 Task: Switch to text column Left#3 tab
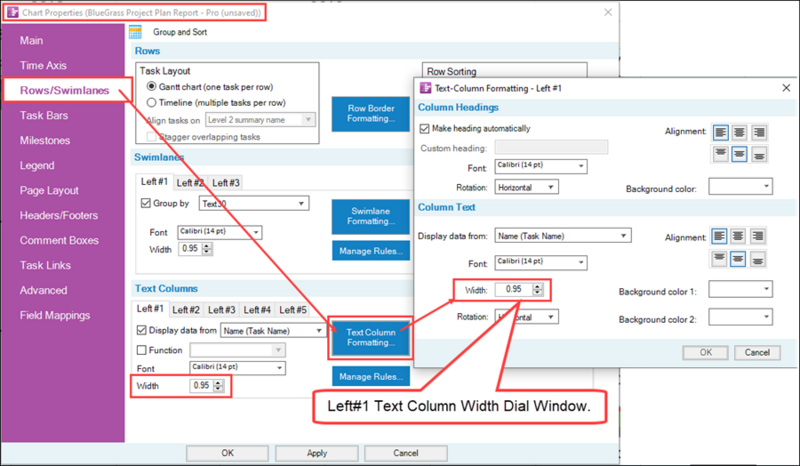[221, 310]
